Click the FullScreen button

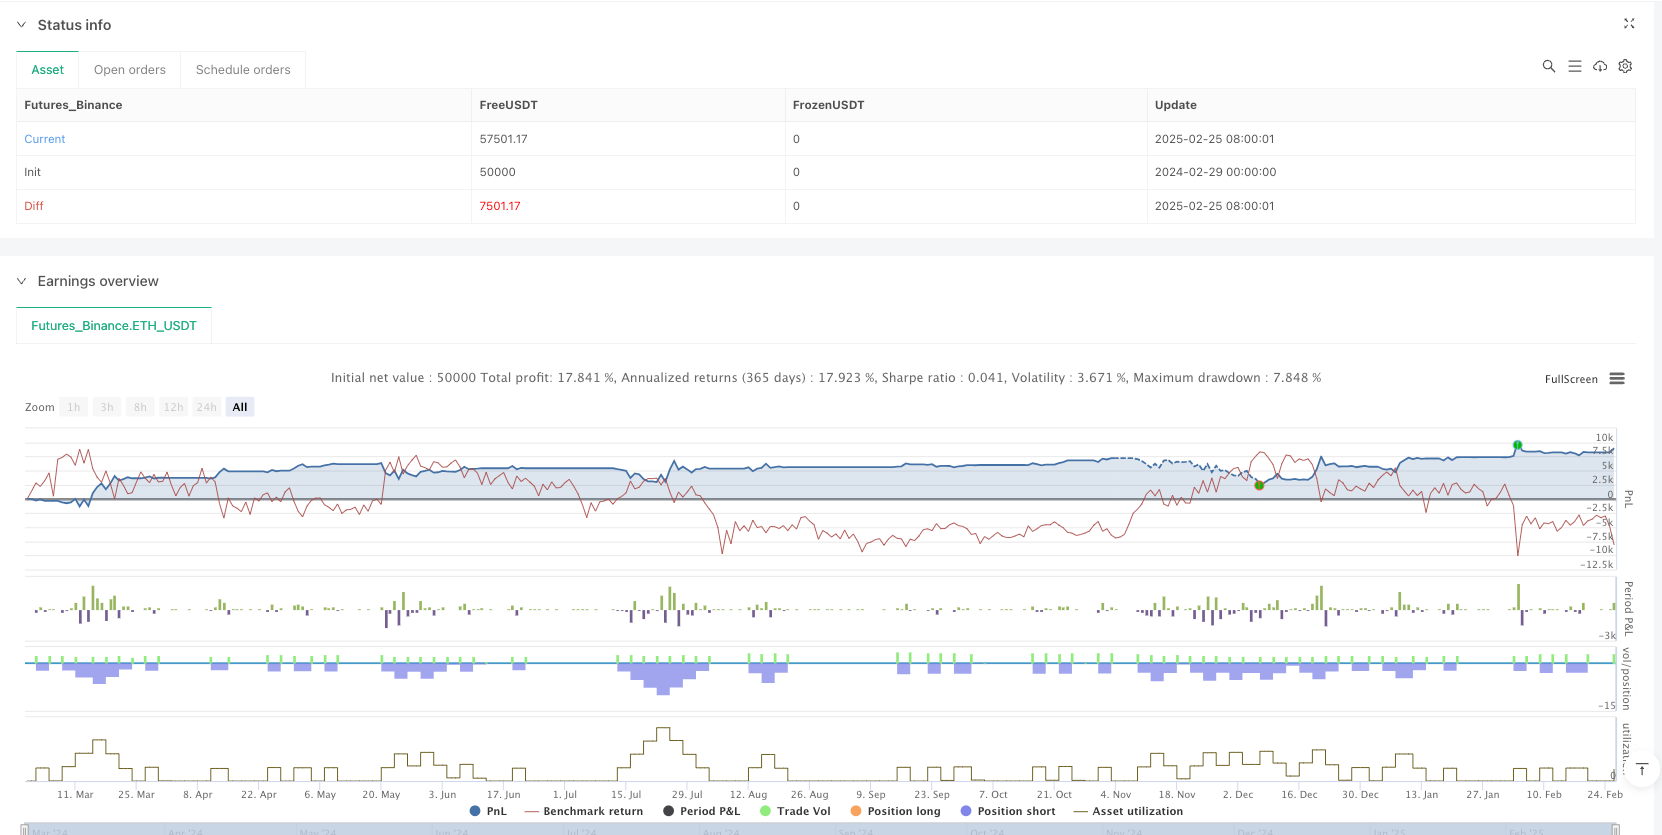tap(1571, 379)
